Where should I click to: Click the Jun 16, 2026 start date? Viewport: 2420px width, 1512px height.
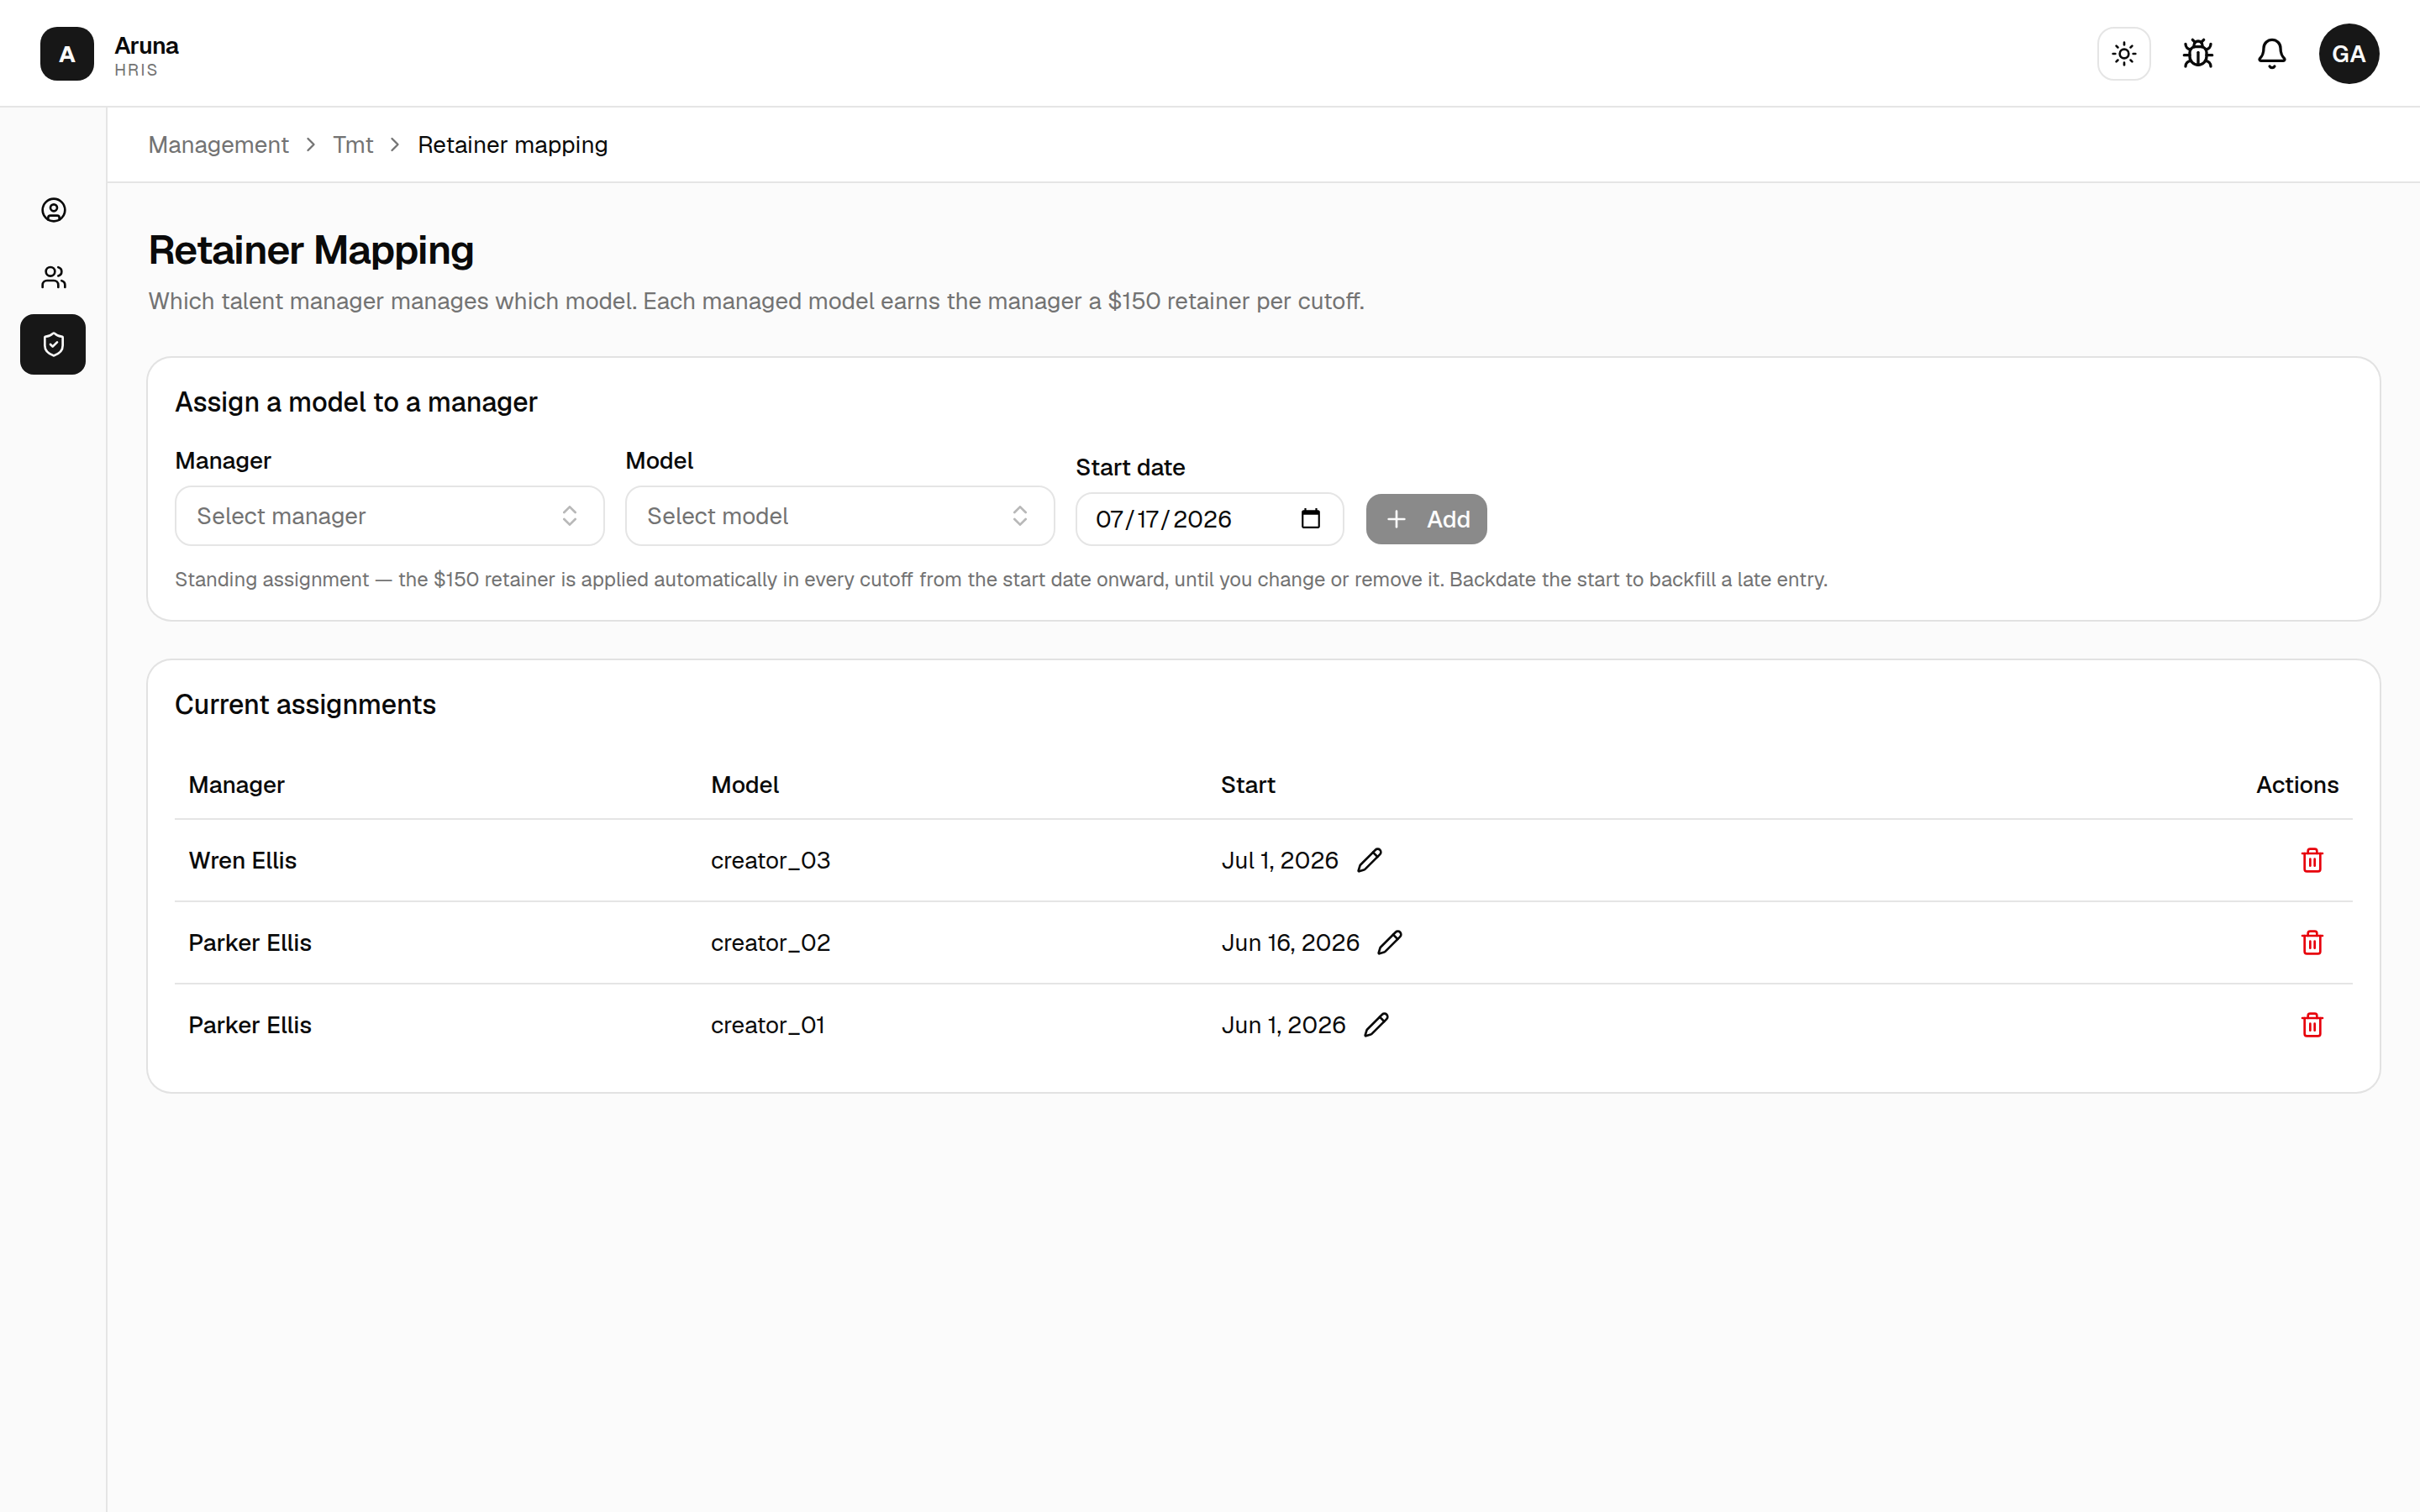[1290, 943]
